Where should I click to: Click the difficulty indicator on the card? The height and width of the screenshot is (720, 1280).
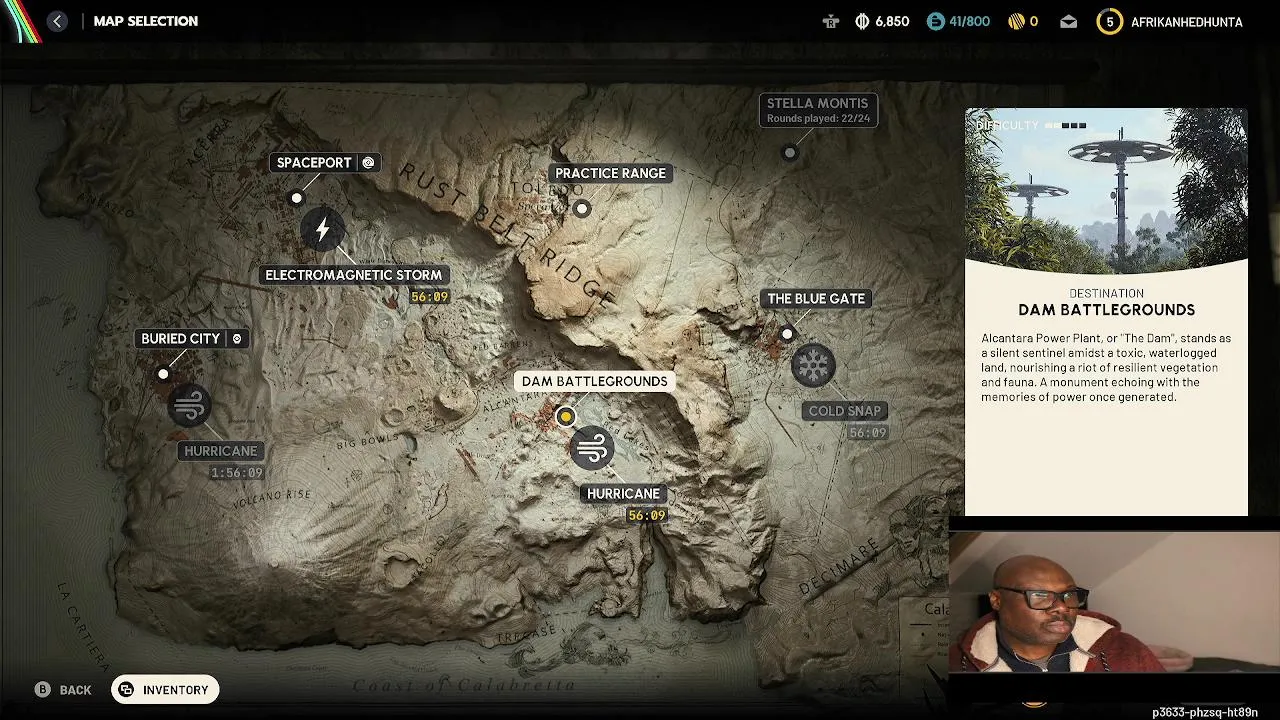coord(1031,125)
